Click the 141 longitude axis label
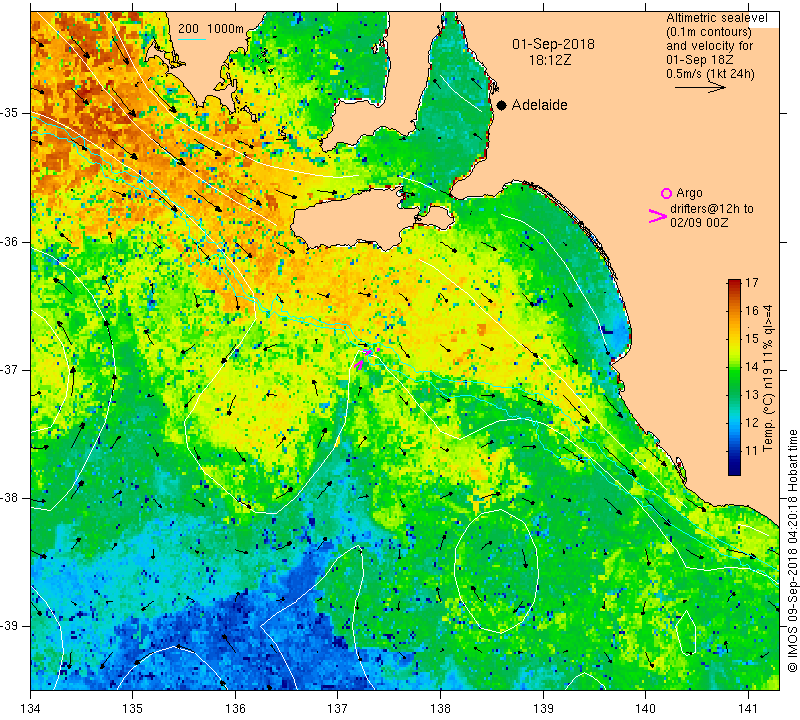 (748, 708)
